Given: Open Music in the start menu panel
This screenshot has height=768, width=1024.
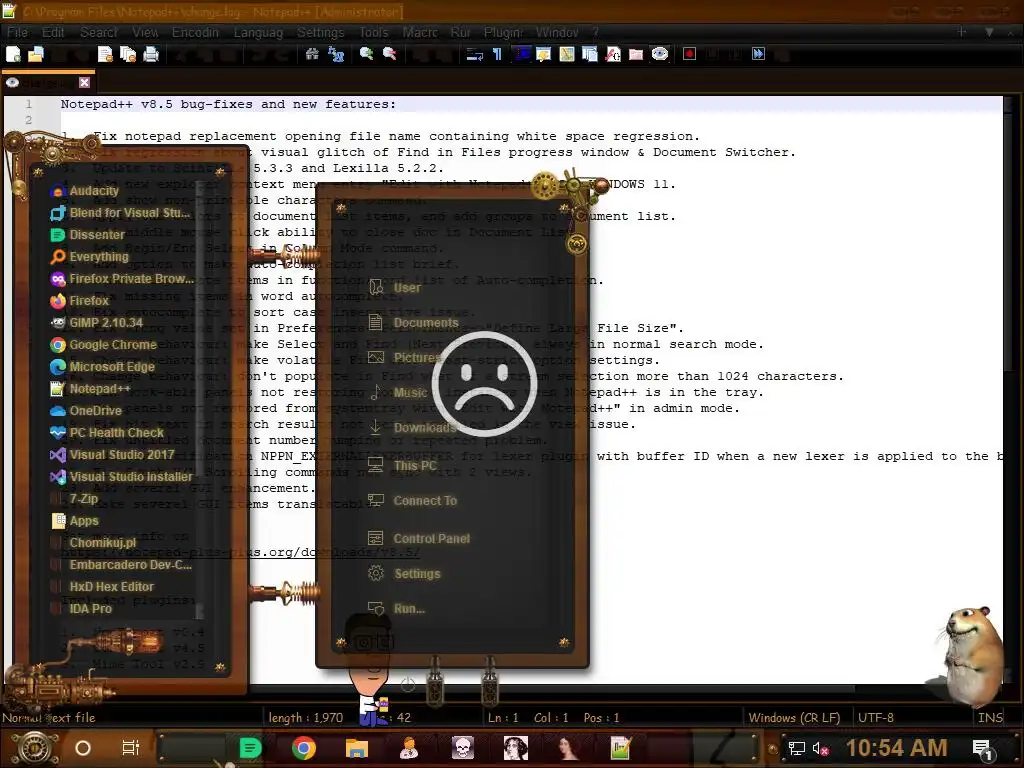Looking at the screenshot, I should click(398, 393).
